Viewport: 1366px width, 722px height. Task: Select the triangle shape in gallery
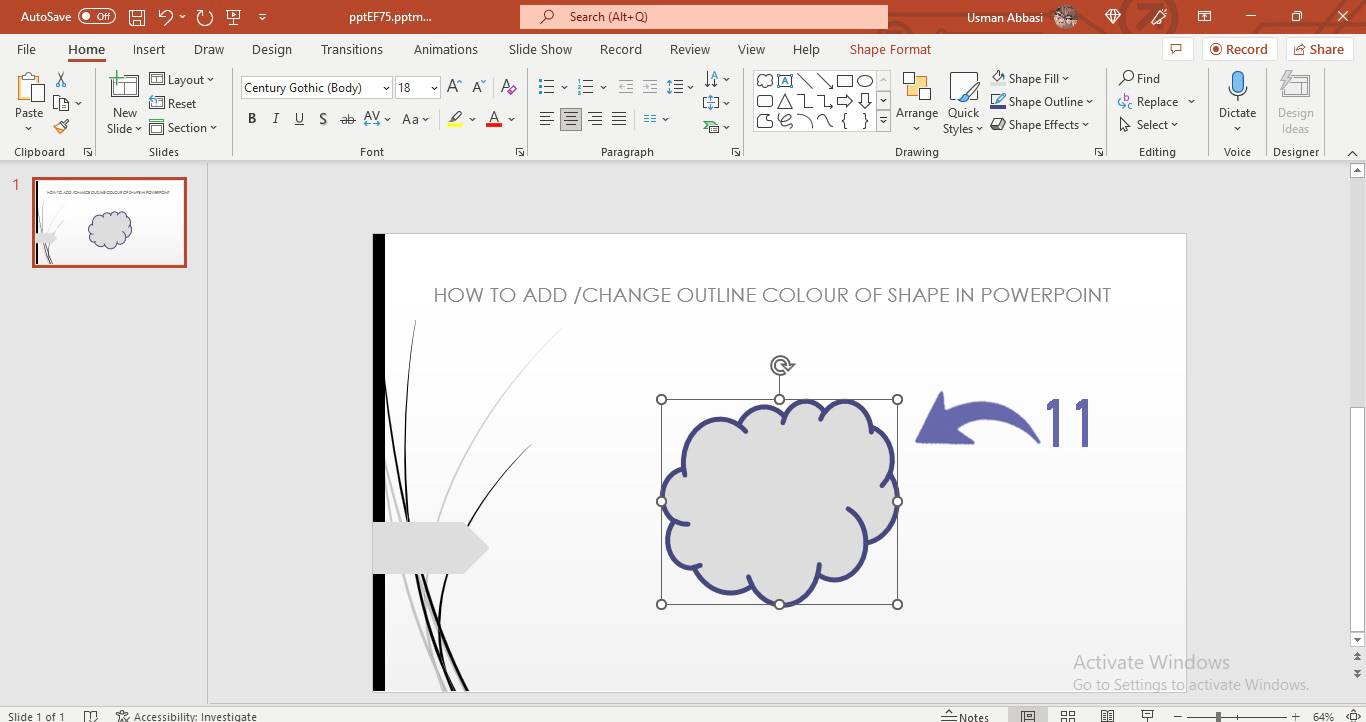coord(785,101)
